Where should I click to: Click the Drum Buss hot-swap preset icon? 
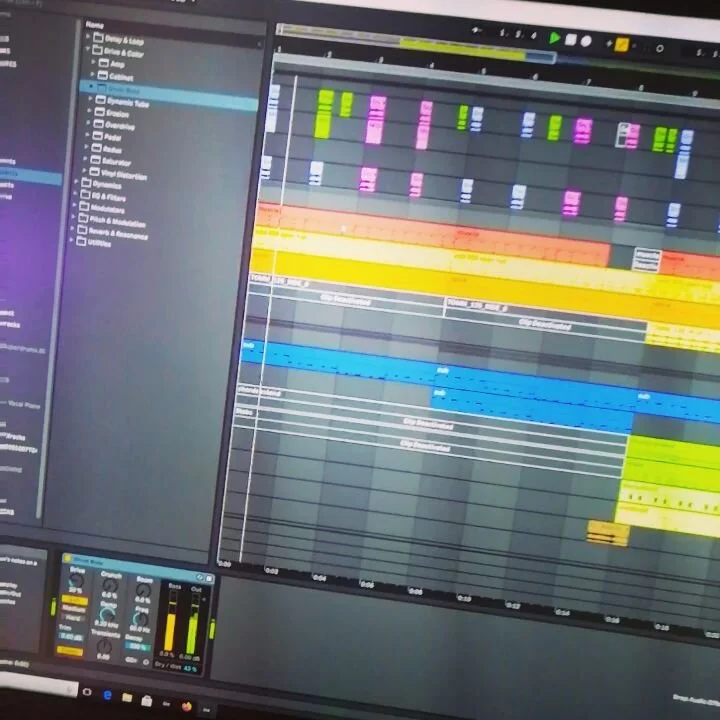200,577
